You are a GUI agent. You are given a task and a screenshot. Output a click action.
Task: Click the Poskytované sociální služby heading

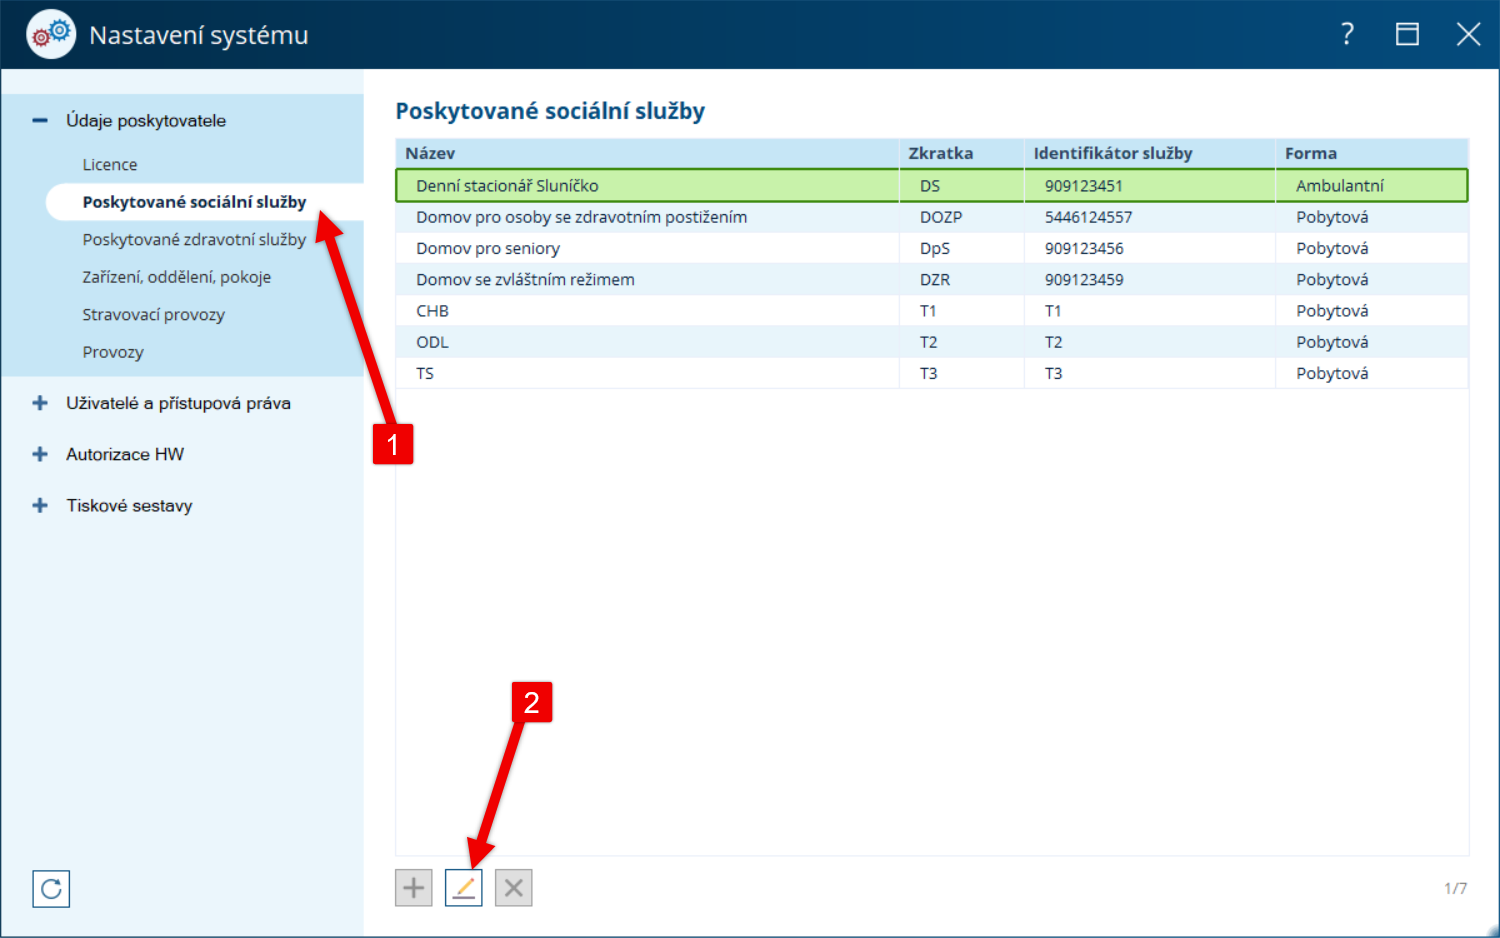coord(550,111)
